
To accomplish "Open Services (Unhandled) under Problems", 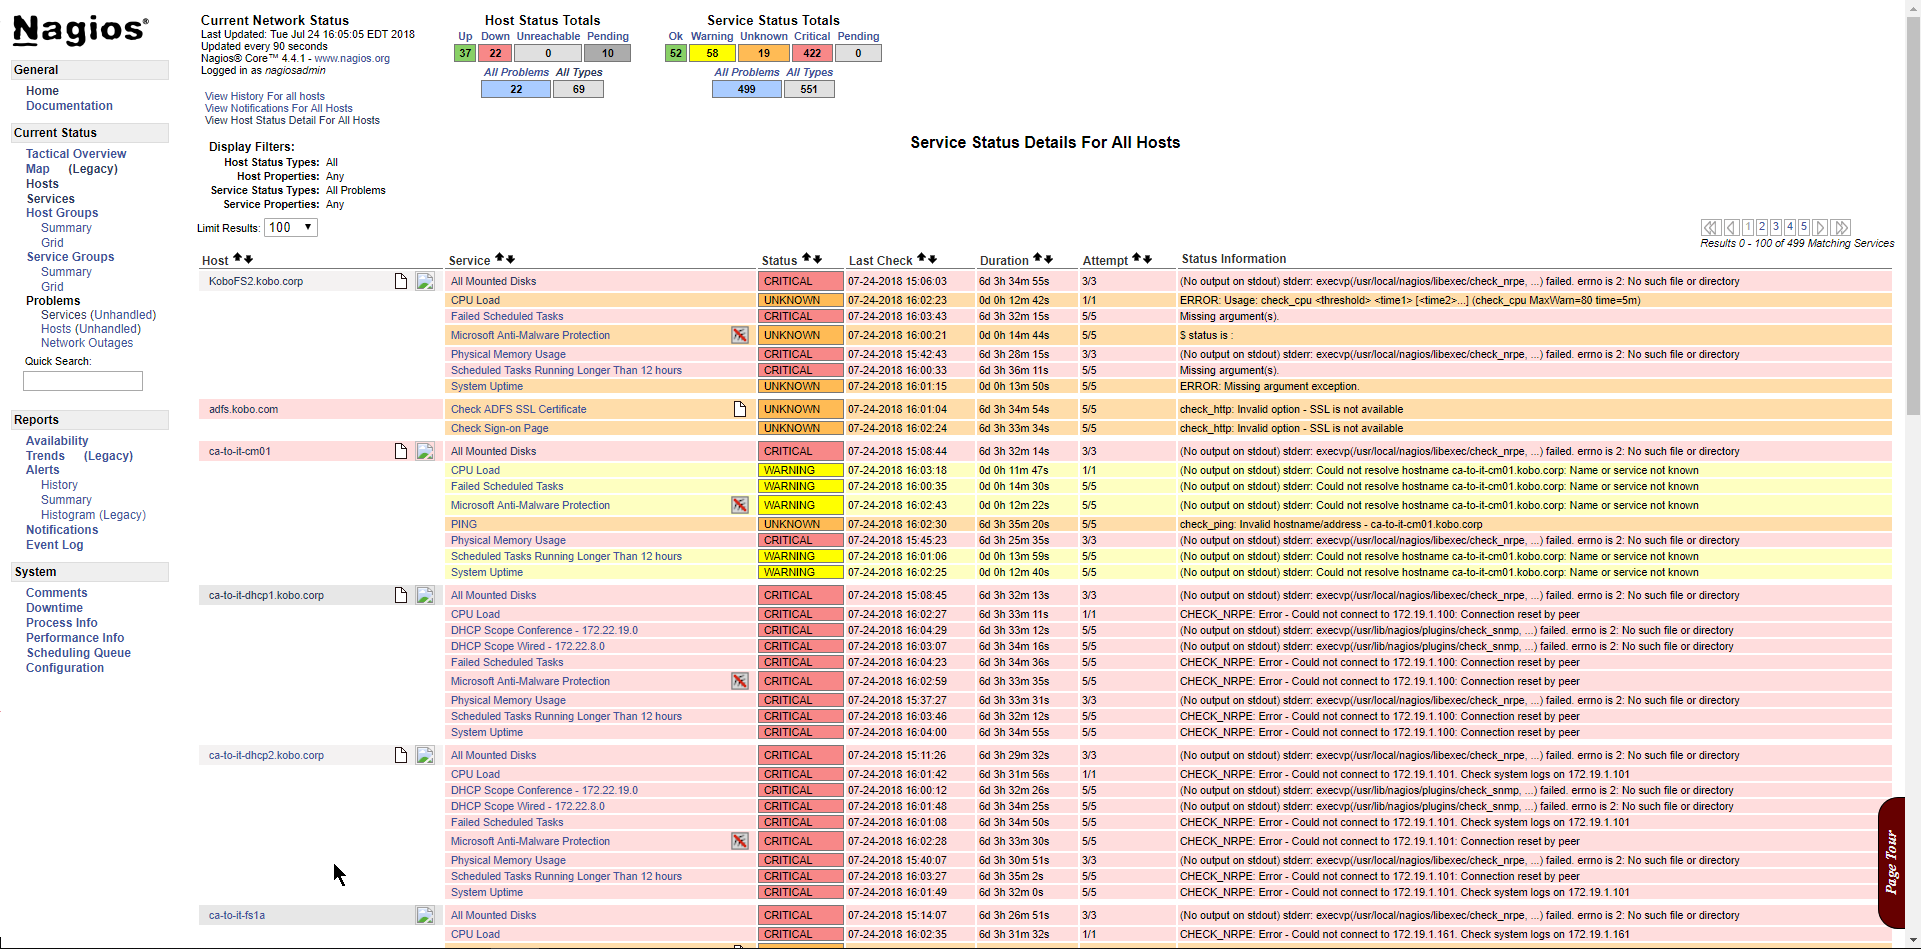I will pyautogui.click(x=98, y=315).
